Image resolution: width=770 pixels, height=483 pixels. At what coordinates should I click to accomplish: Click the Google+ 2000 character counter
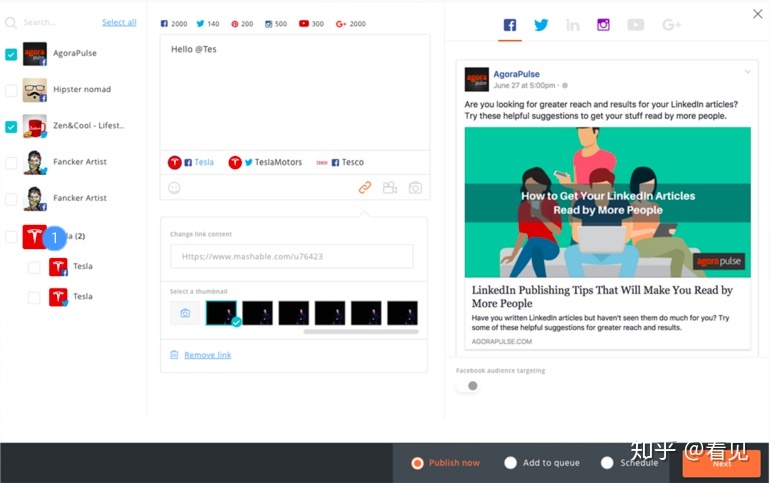351,24
